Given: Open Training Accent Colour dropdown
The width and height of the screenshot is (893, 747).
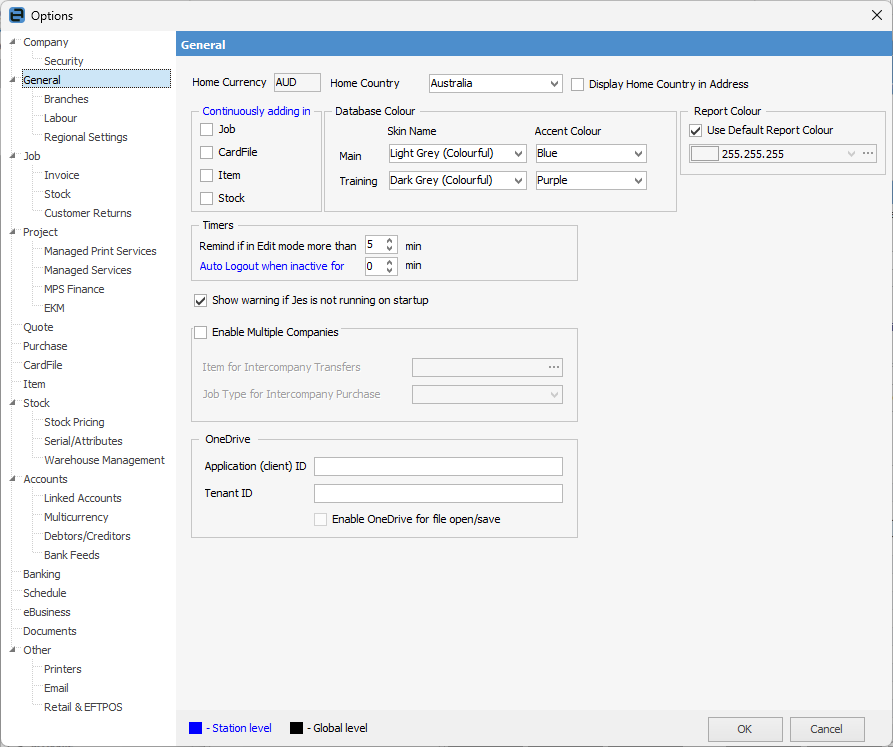Looking at the screenshot, I should click(638, 181).
